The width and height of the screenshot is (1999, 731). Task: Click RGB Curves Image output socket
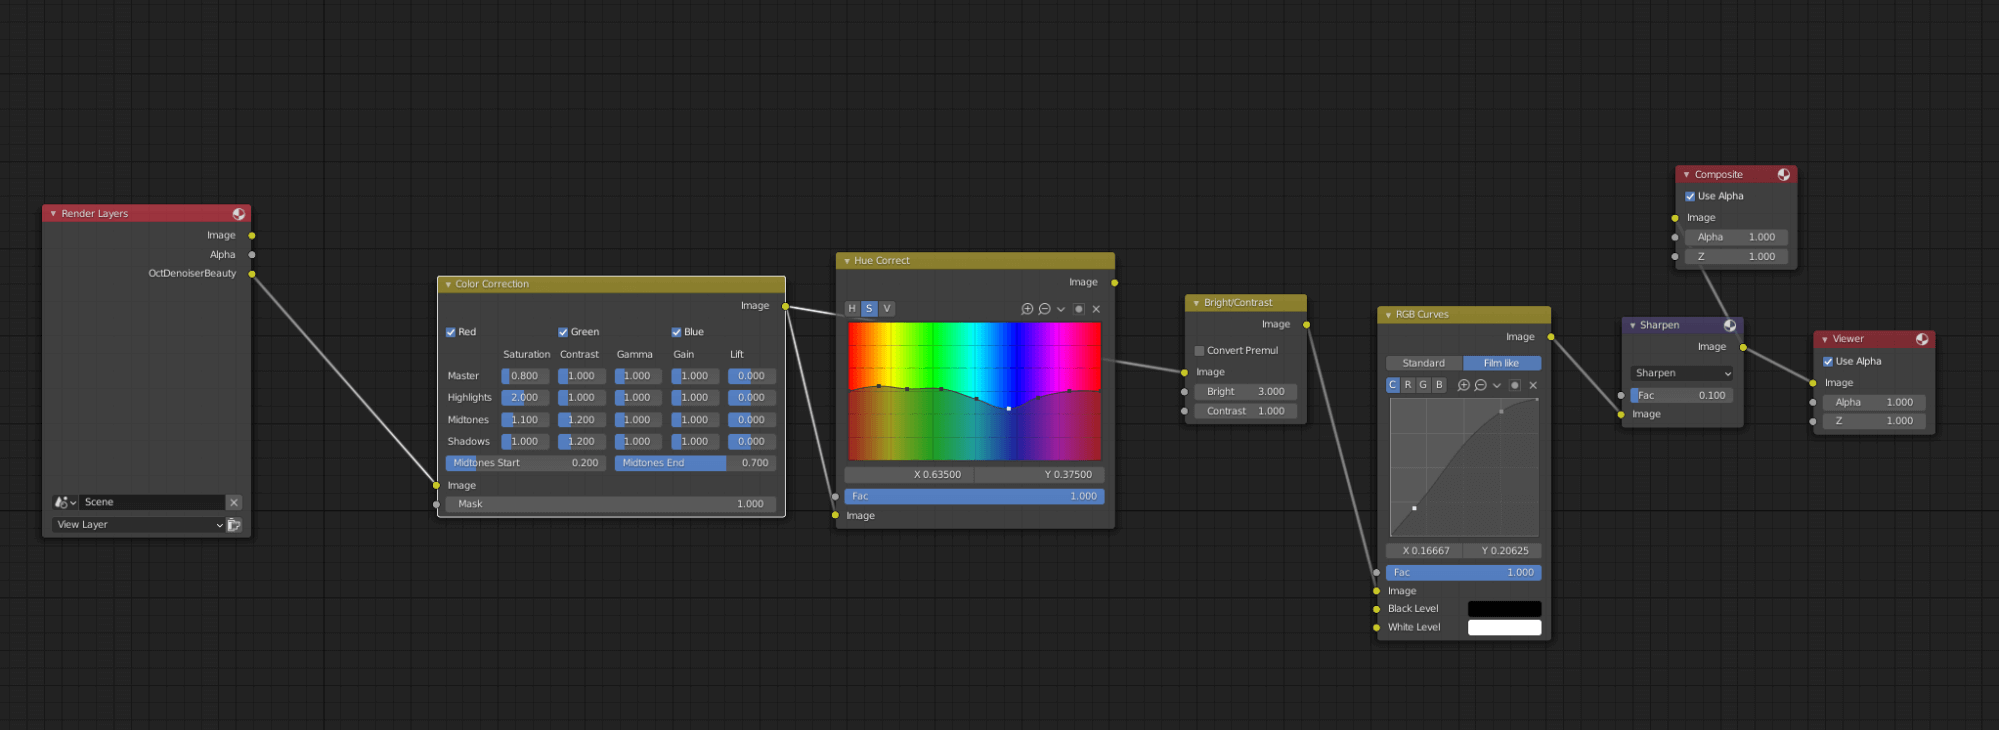[1551, 337]
